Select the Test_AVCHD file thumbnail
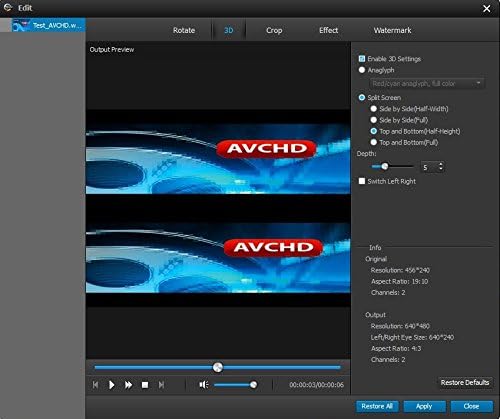 click(x=20, y=25)
